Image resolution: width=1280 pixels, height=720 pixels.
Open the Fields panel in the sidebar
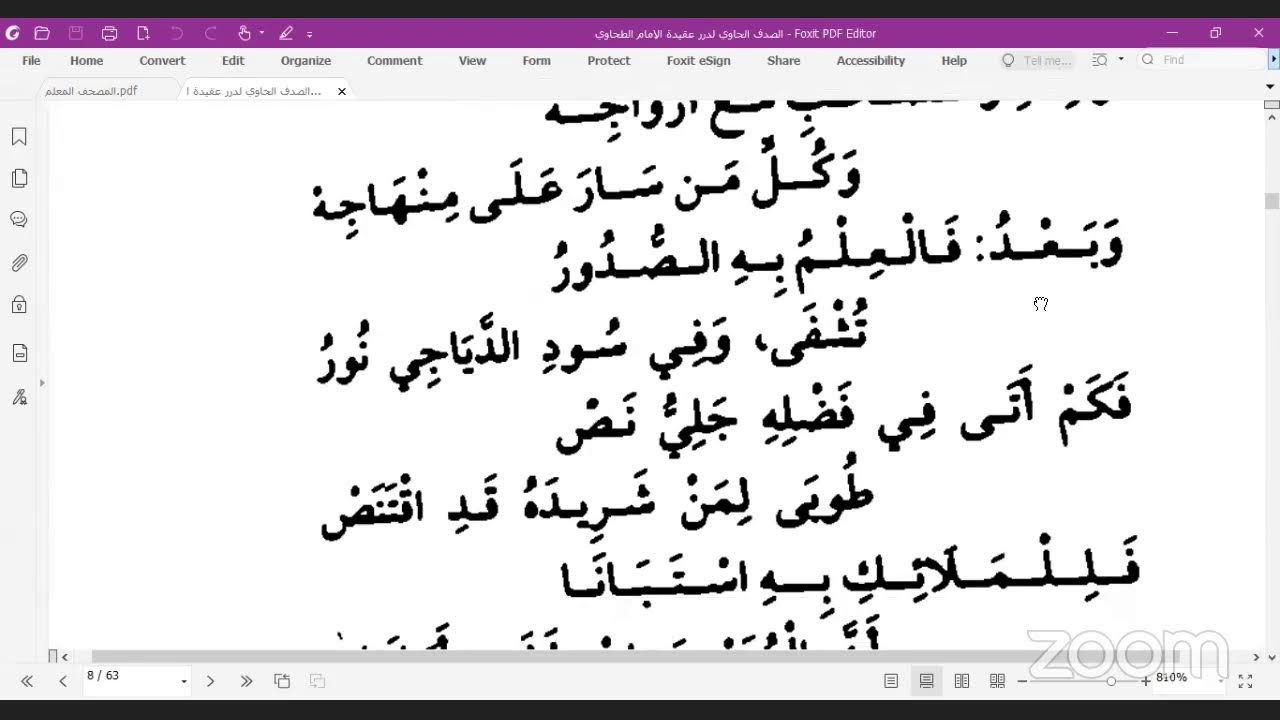click(19, 353)
